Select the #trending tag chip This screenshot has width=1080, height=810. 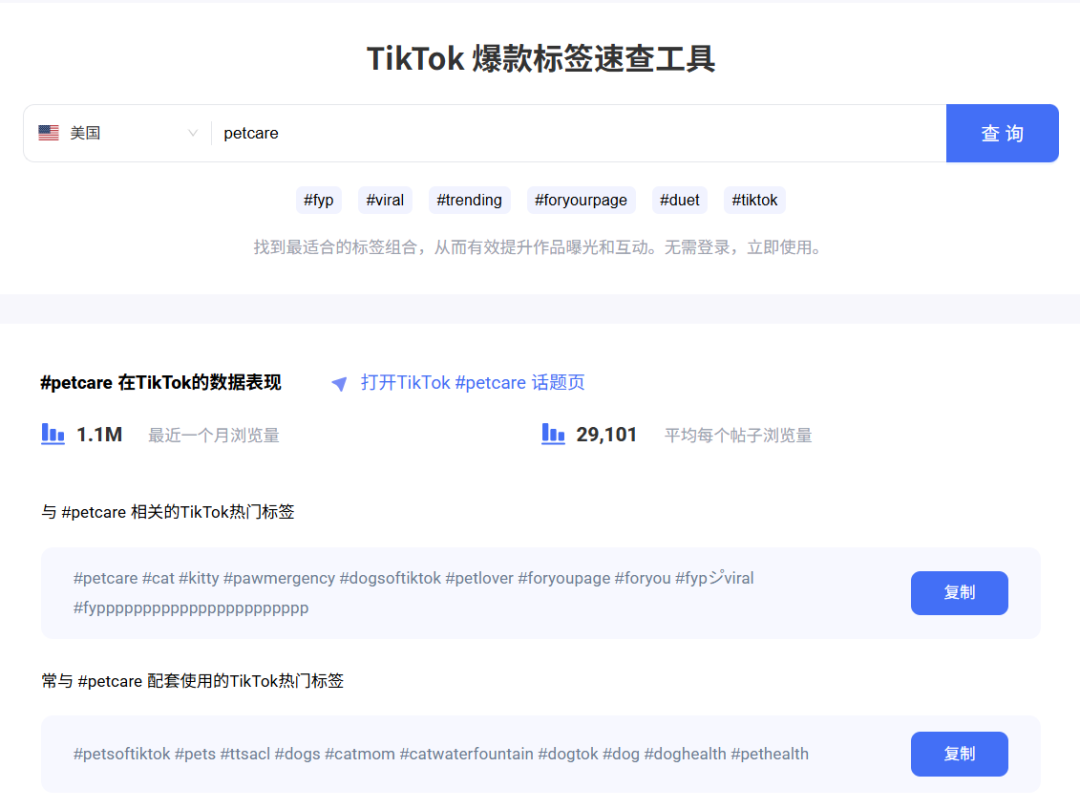pyautogui.click(x=469, y=200)
